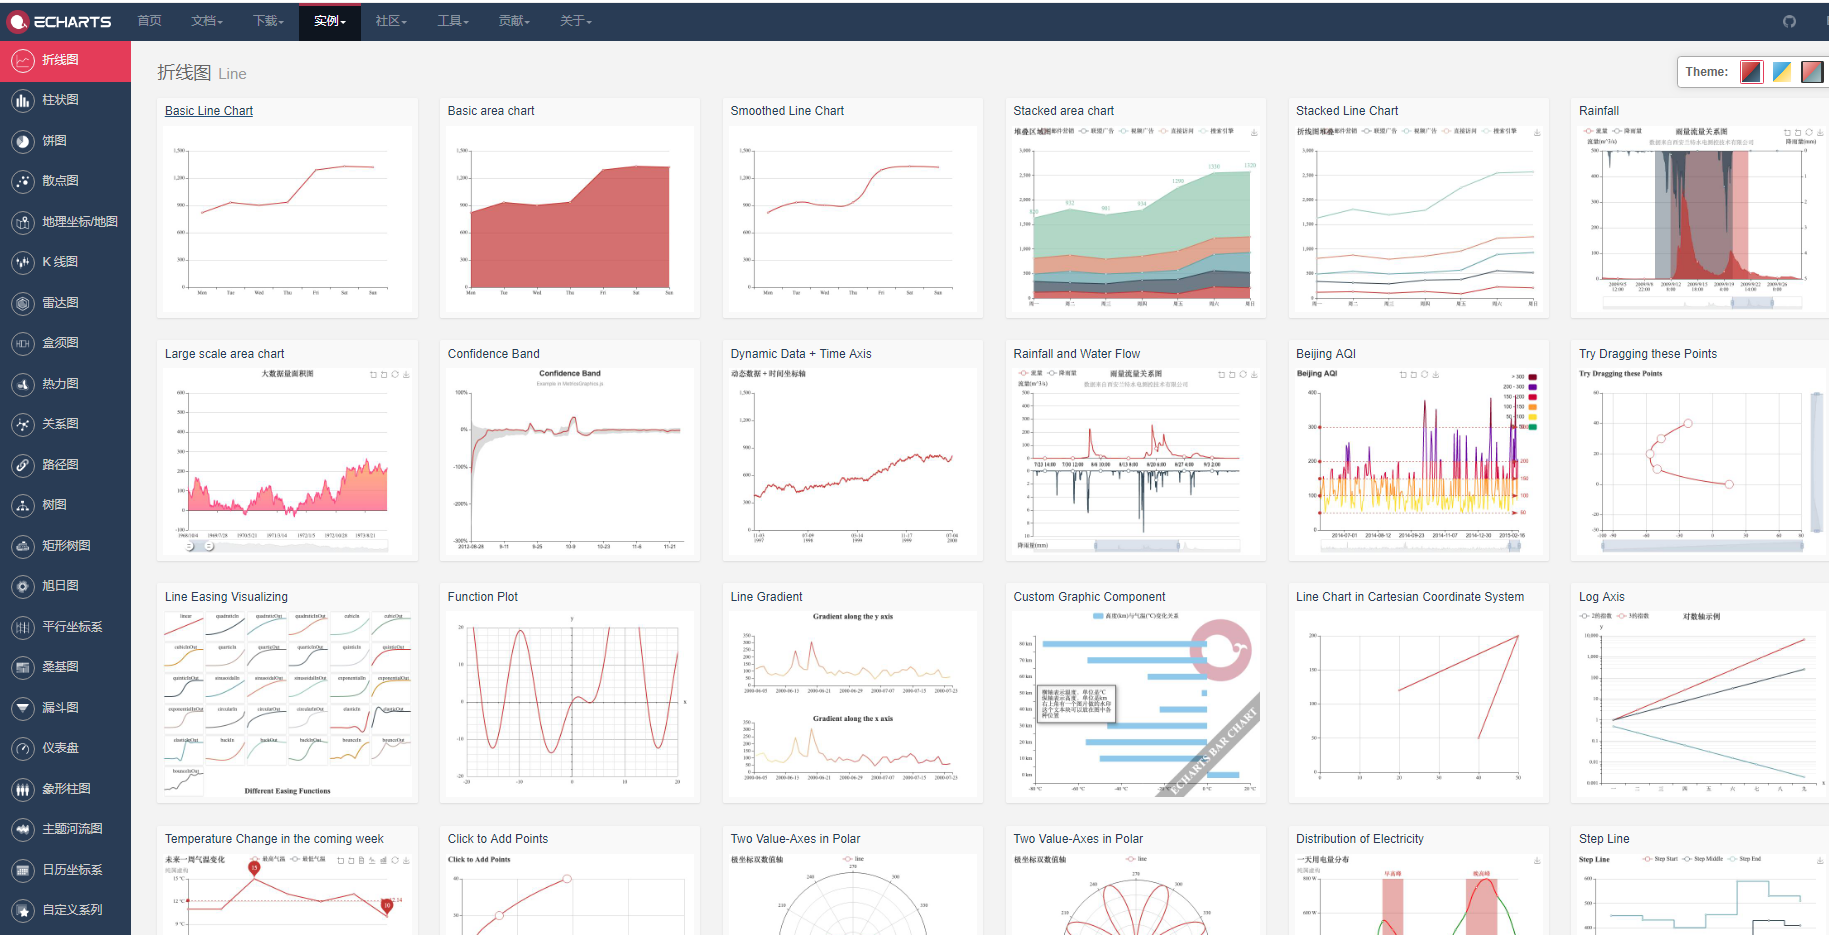The image size is (1829, 935).
Task: Toggle the 流量 legend in Rainfall and Water Flow
Action: click(1036, 373)
